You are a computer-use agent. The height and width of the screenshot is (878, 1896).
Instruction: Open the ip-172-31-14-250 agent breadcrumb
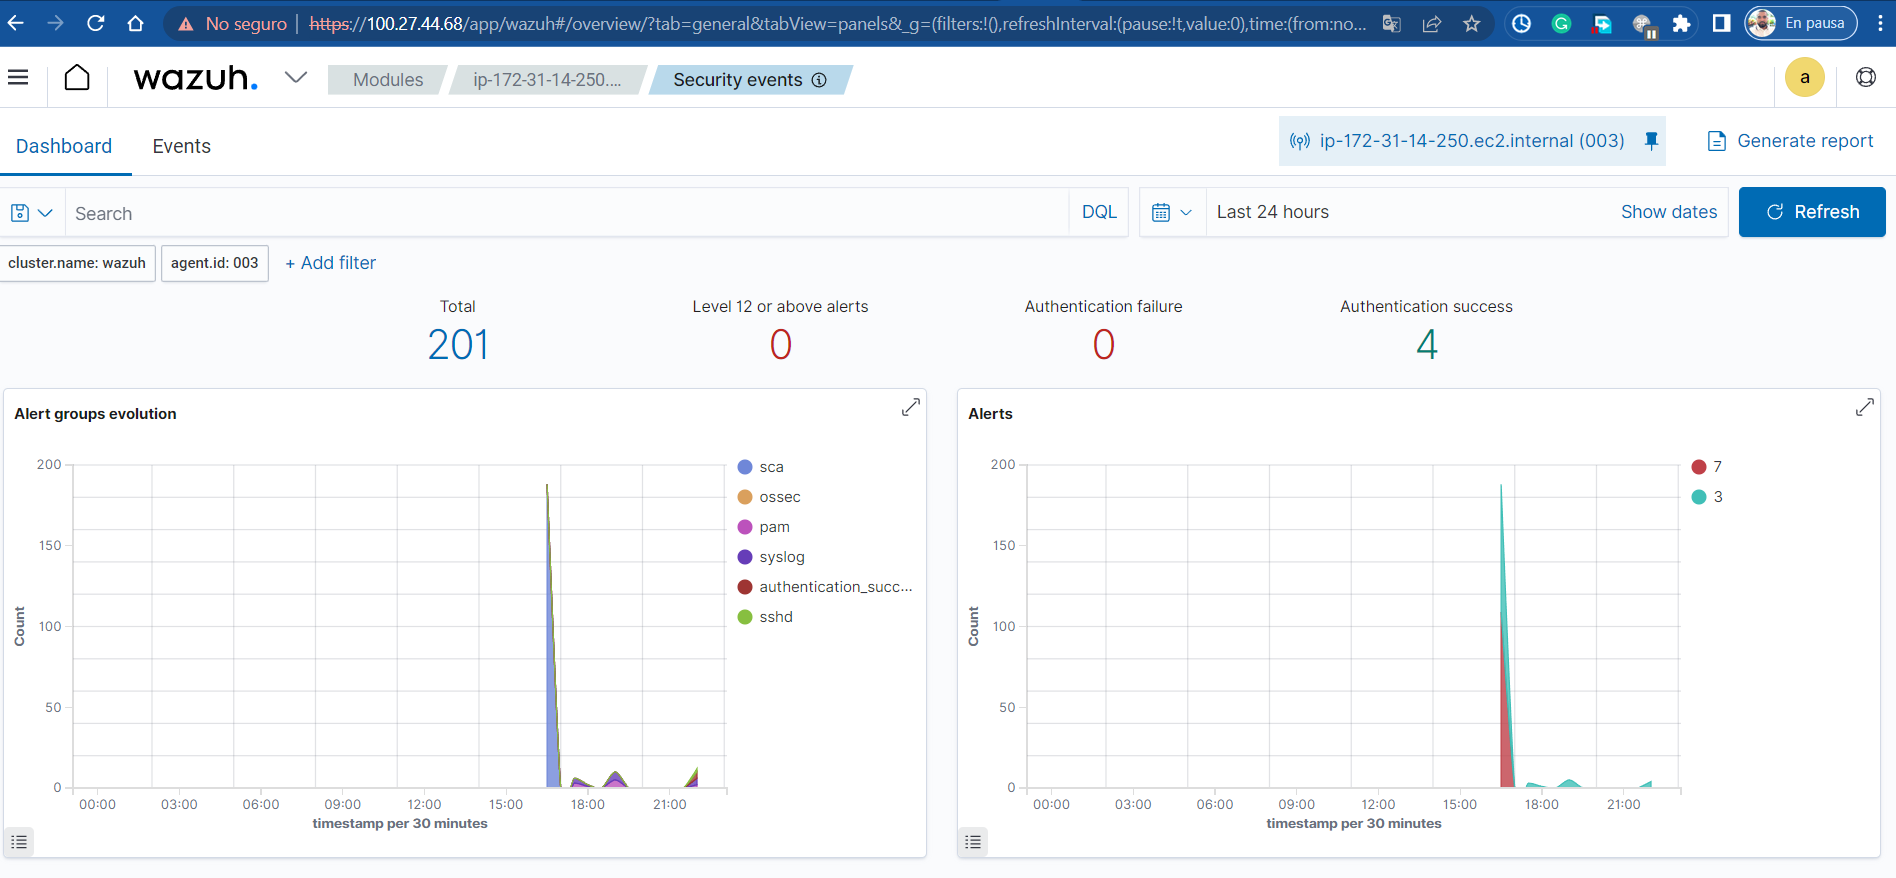pyautogui.click(x=547, y=80)
